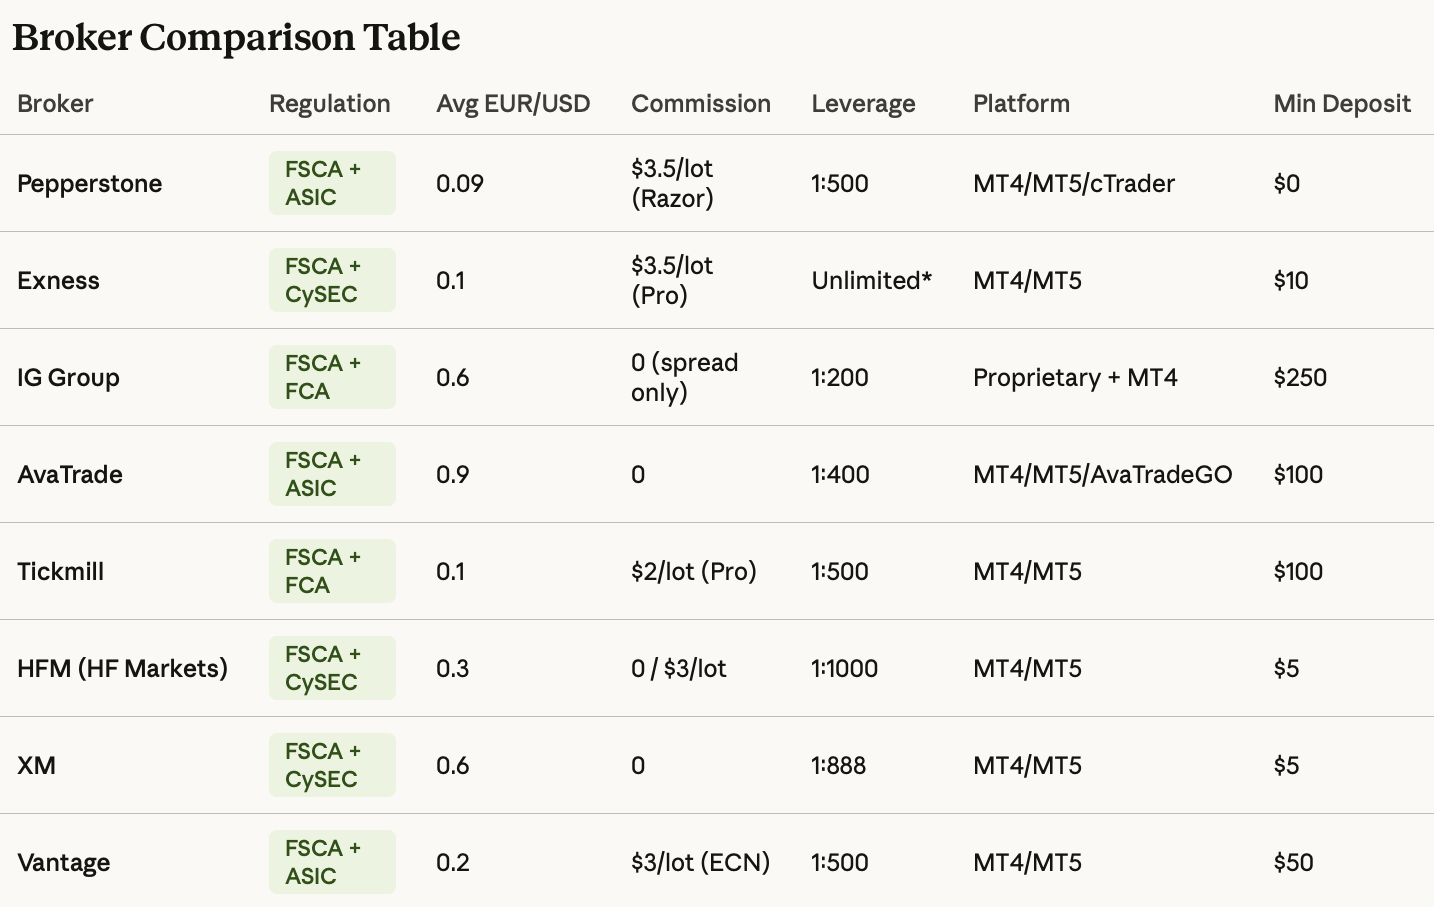The width and height of the screenshot is (1434, 907).
Task: Click Vantage's "1:500" leverage value
Action: 840,863
